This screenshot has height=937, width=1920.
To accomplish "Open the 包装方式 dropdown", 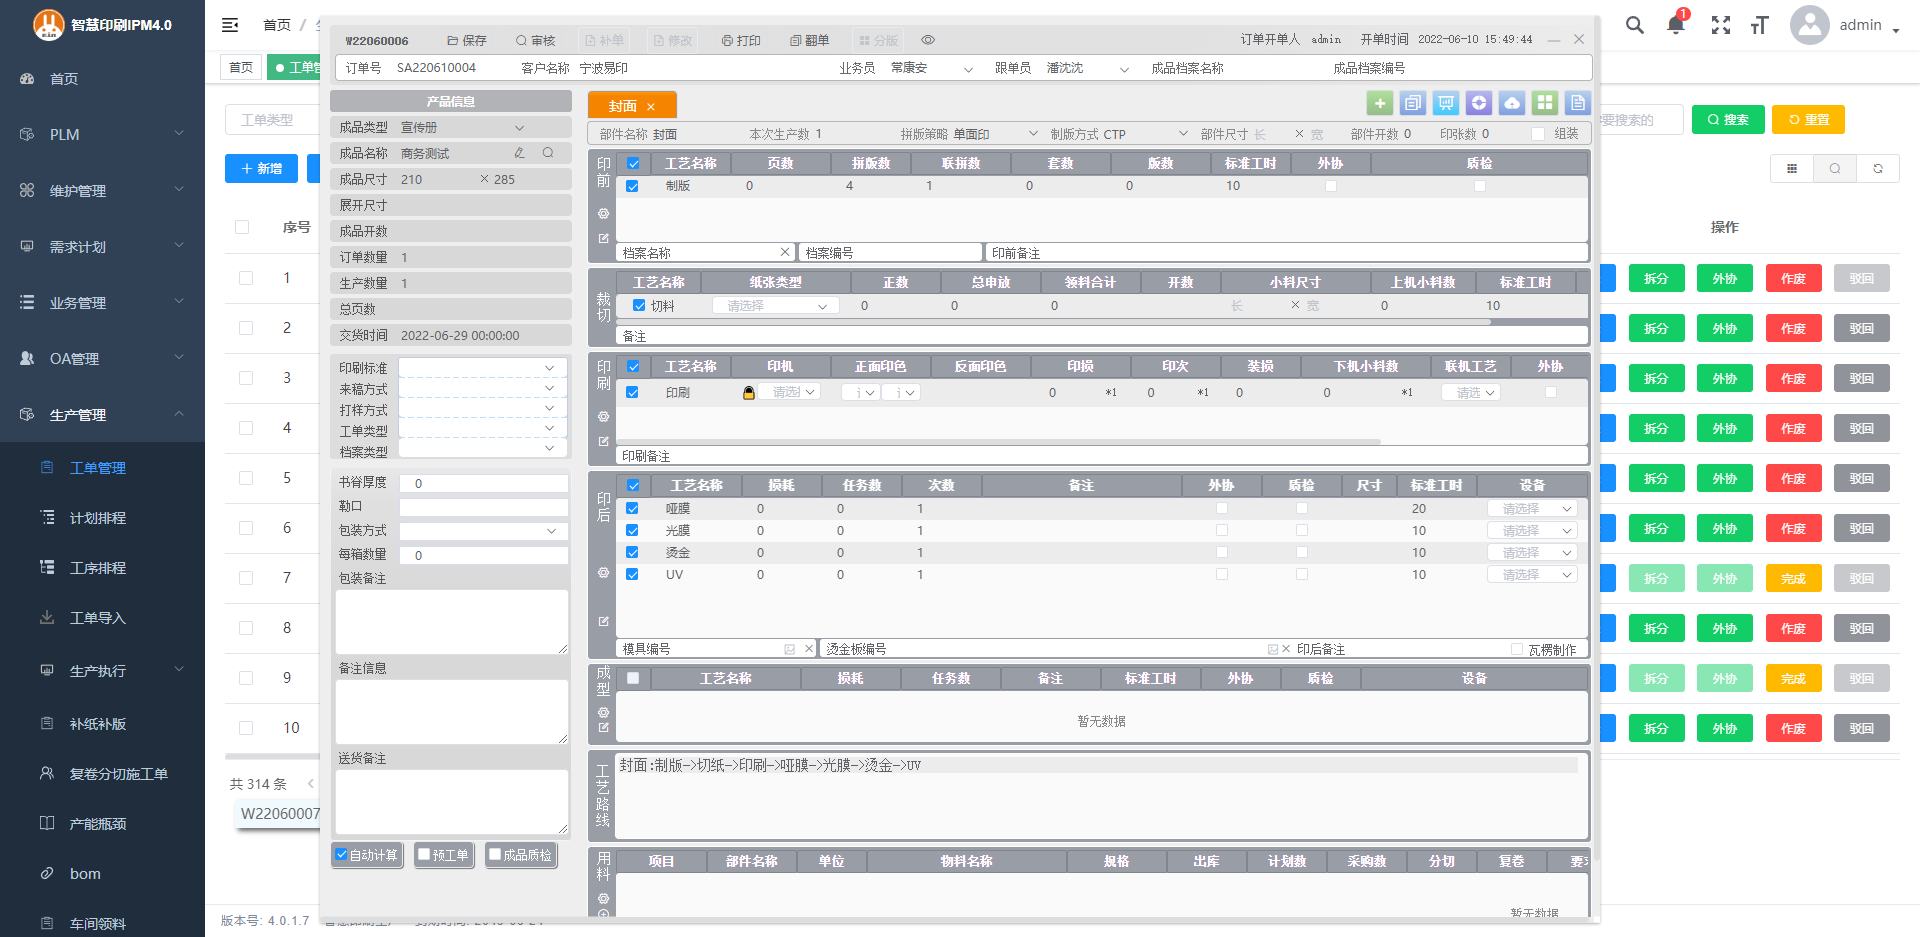I will point(550,531).
